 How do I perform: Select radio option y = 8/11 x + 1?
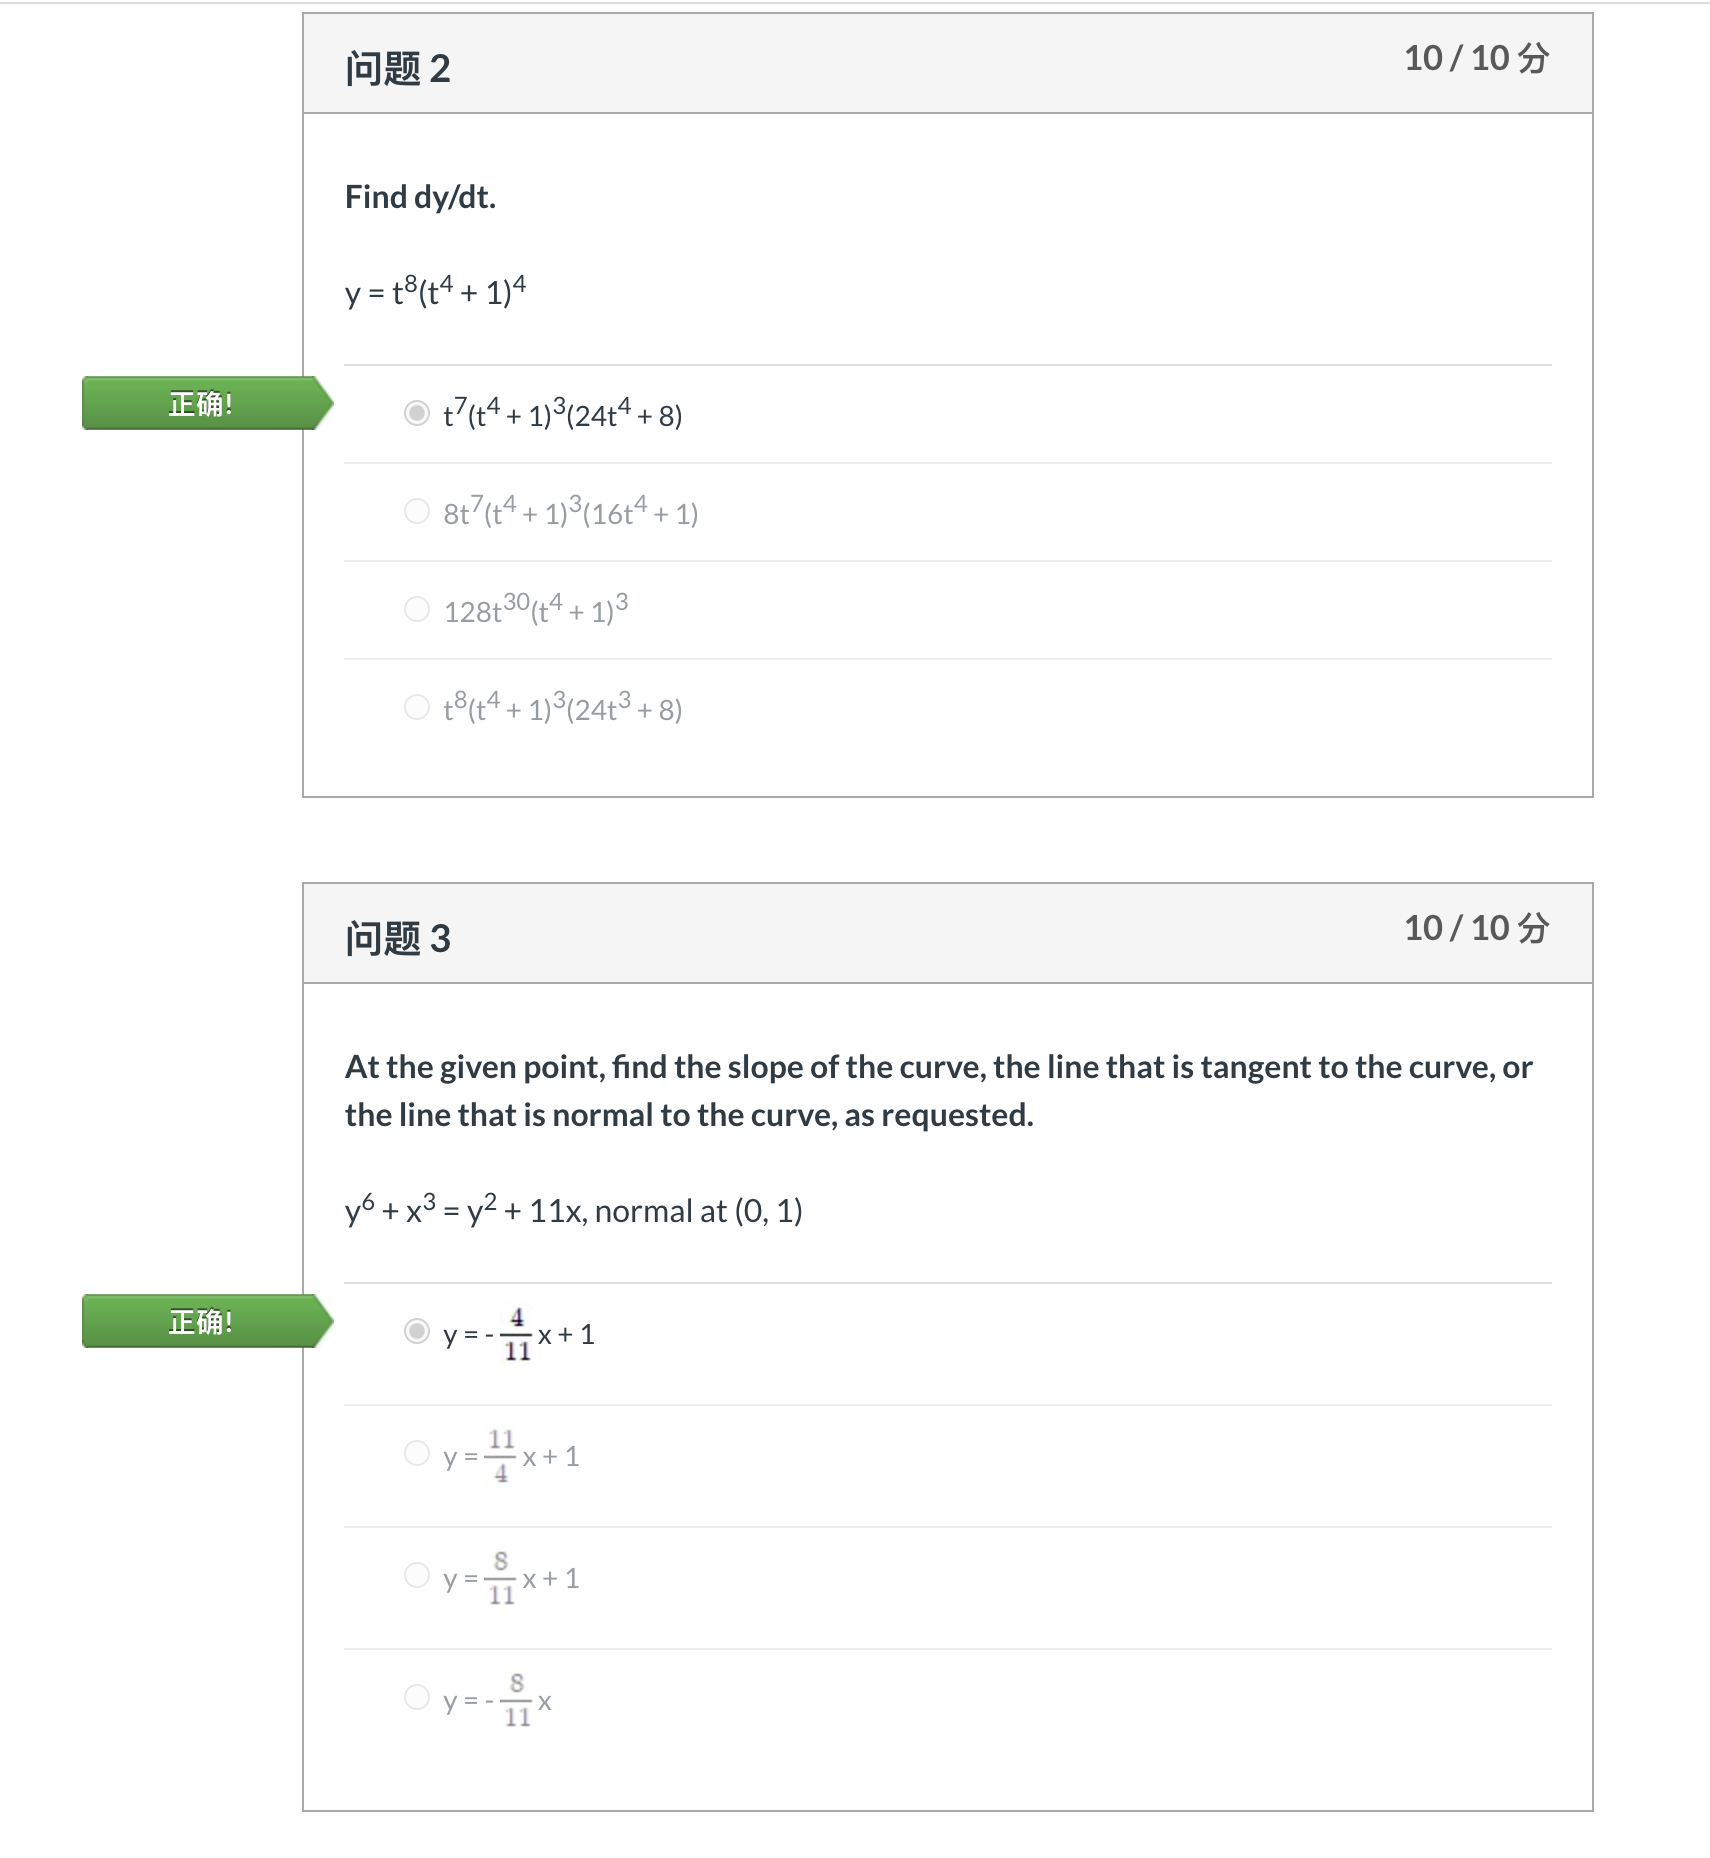417,1575
